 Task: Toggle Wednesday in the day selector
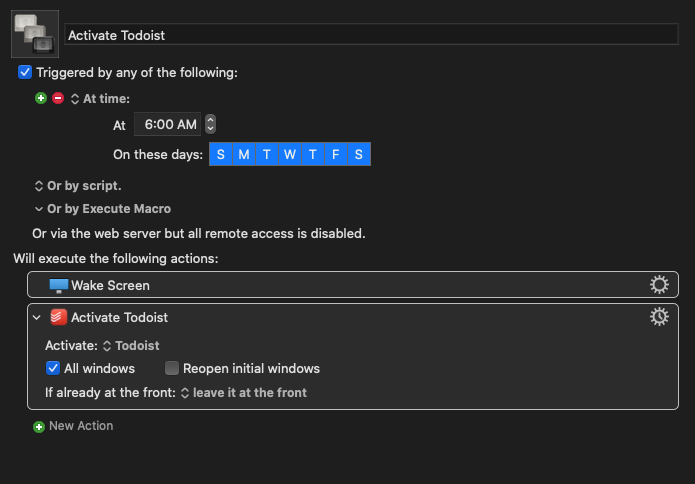290,154
